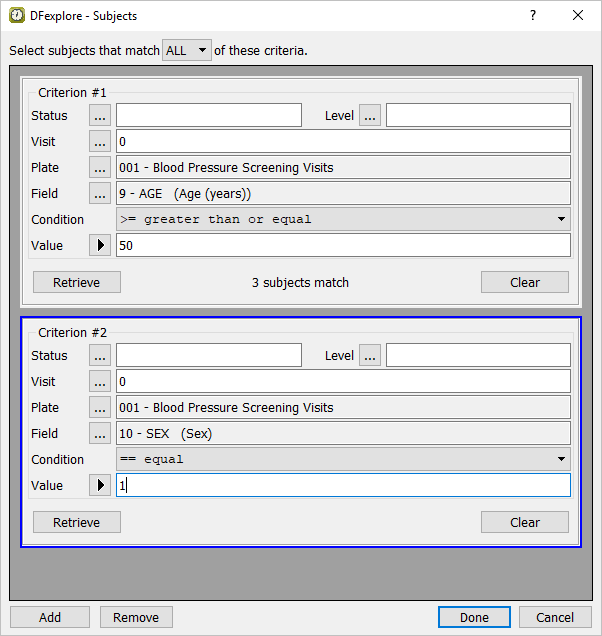The height and width of the screenshot is (636, 602).
Task: Open 'greater than or equal' condition dropdown
Action: tap(343, 220)
